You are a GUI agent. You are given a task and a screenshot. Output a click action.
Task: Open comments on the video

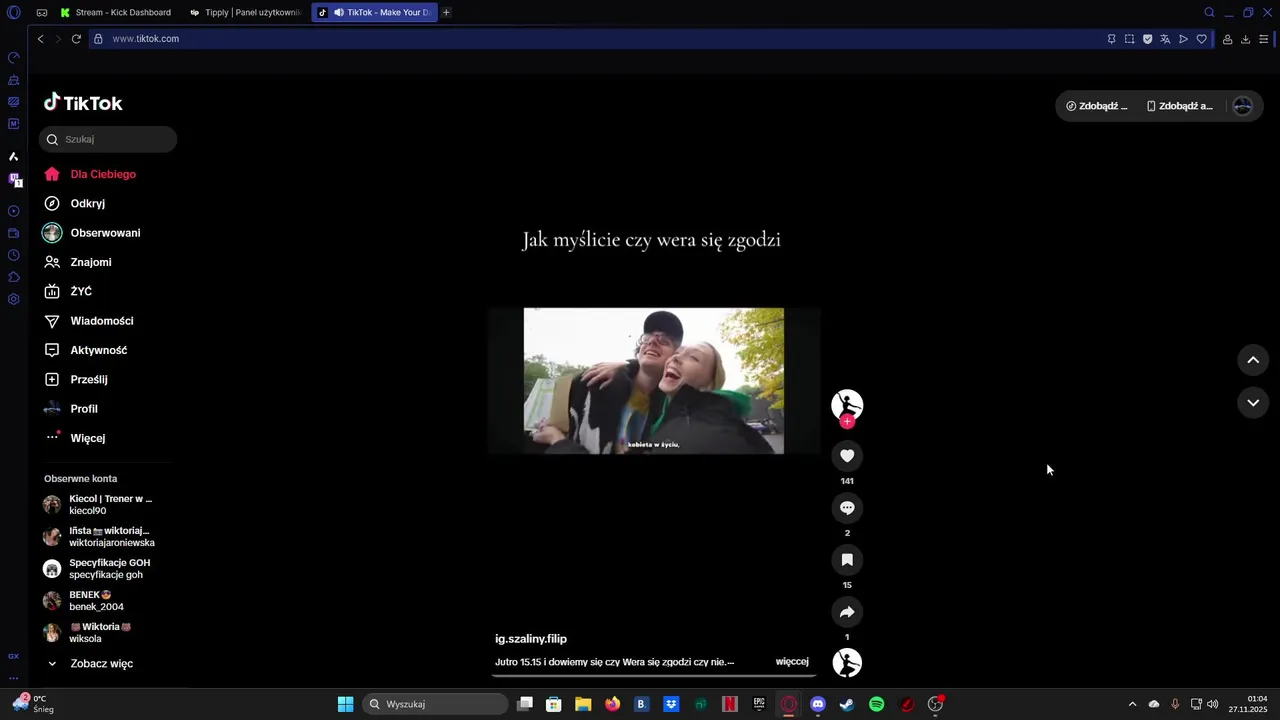[847, 508]
